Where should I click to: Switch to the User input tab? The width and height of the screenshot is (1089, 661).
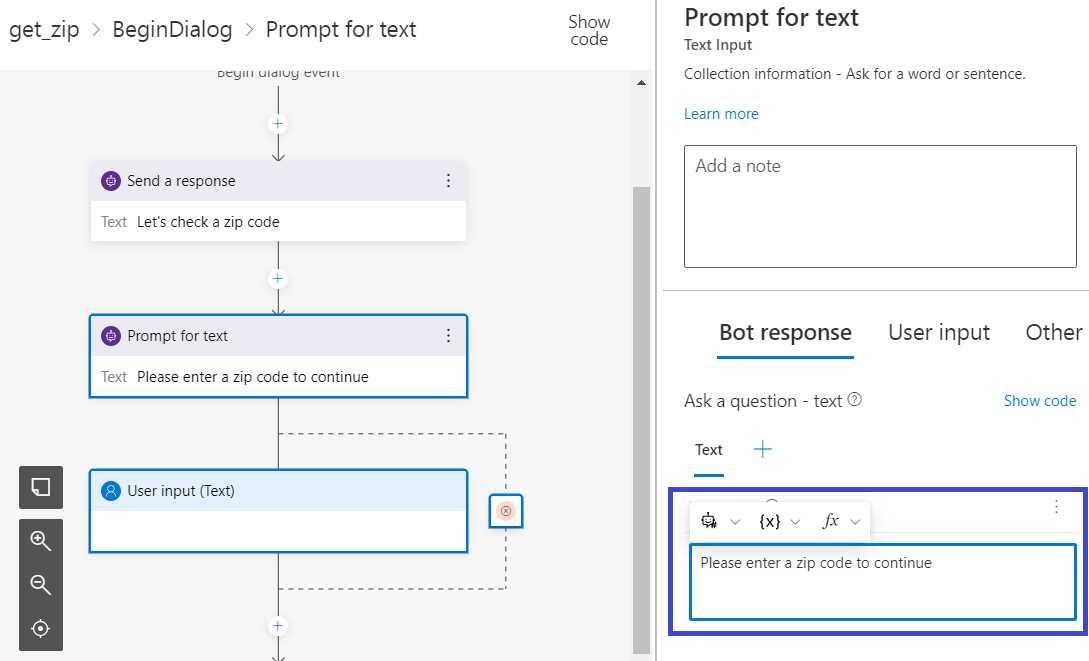tap(938, 332)
